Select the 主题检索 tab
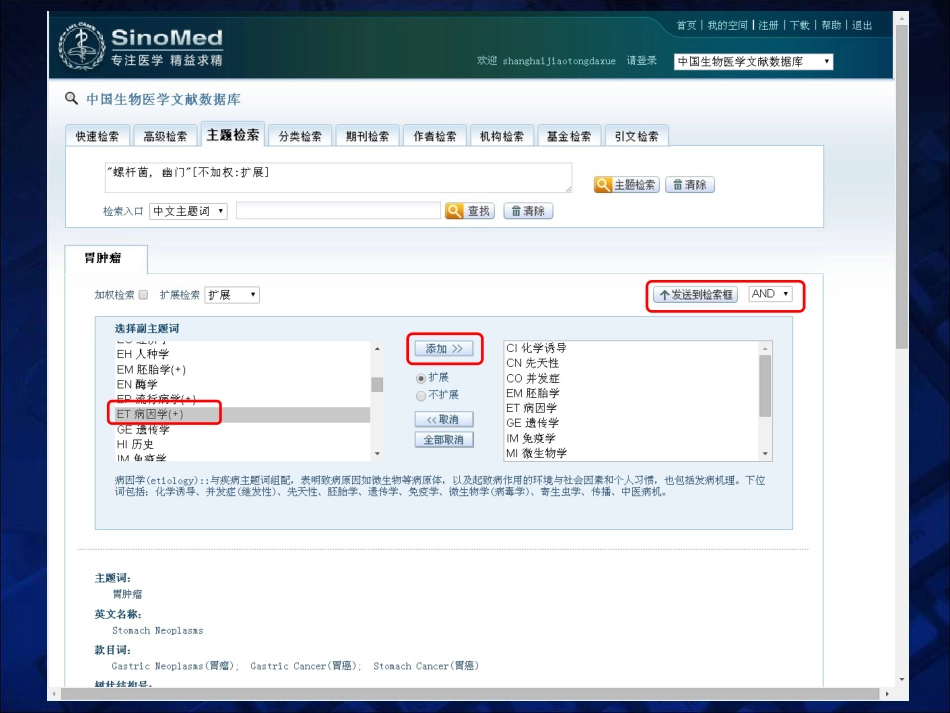Viewport: 950px width, 713px height. click(x=233, y=134)
